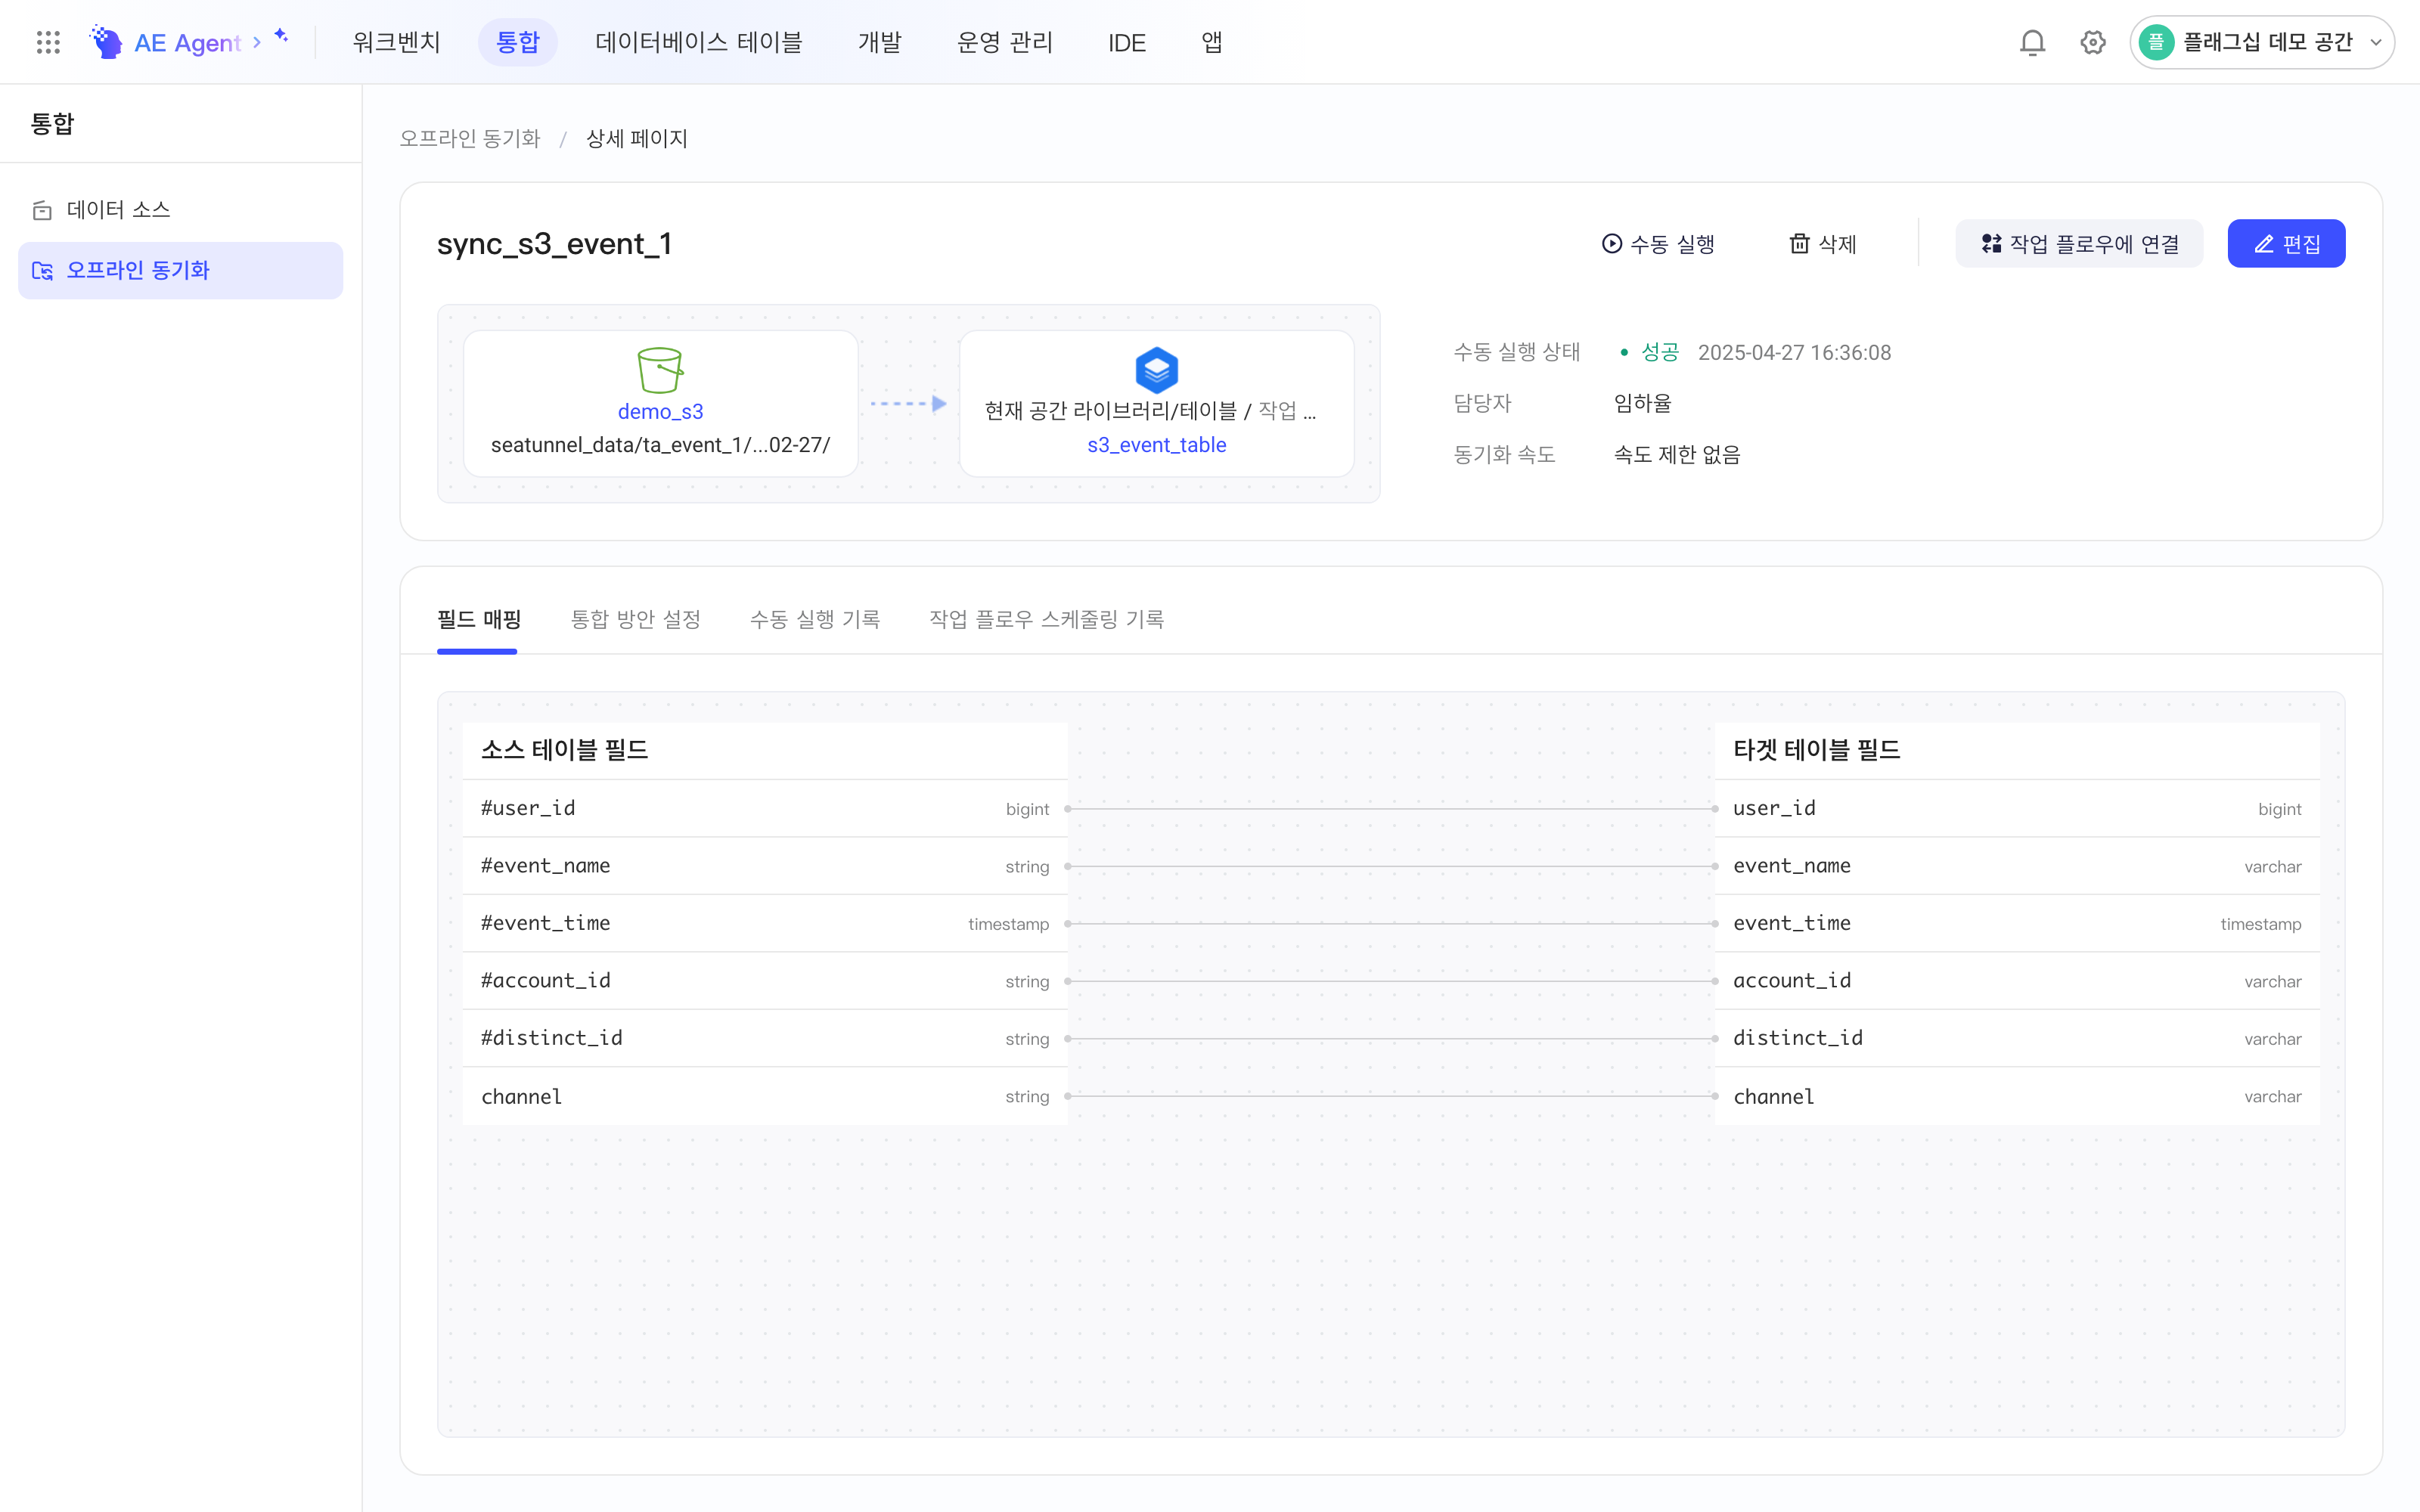Open 작업 플로우 스케줄링 기록 tab
2420x1512 pixels.
(x=1046, y=619)
